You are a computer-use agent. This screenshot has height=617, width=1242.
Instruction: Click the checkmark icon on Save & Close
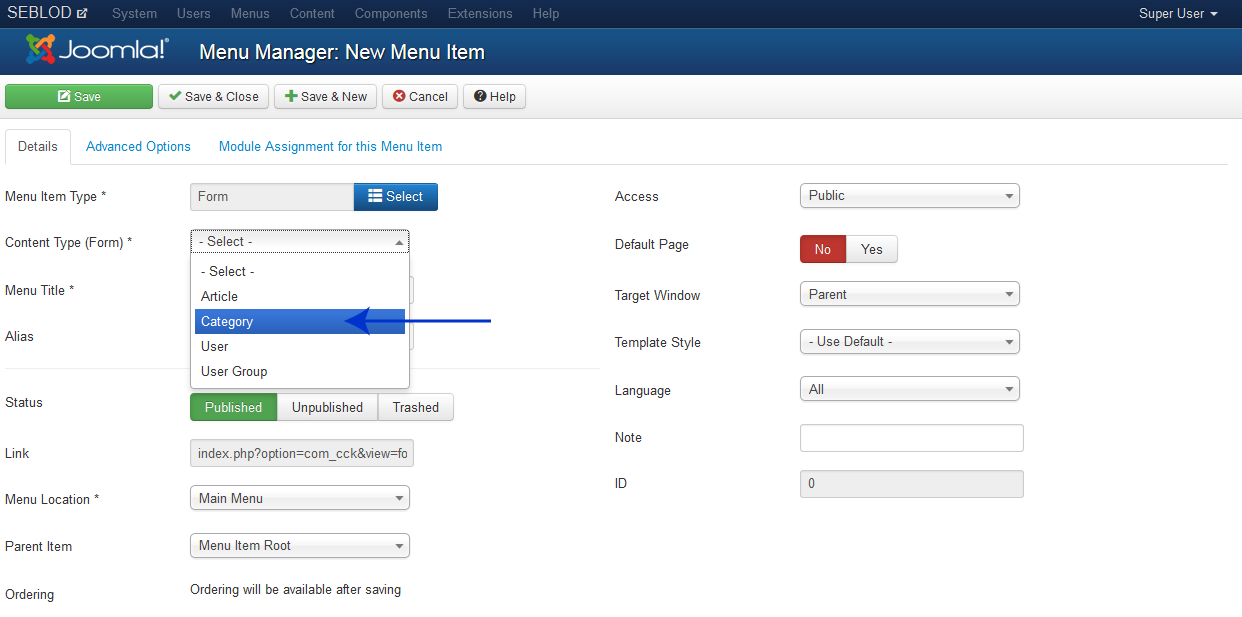(x=177, y=96)
